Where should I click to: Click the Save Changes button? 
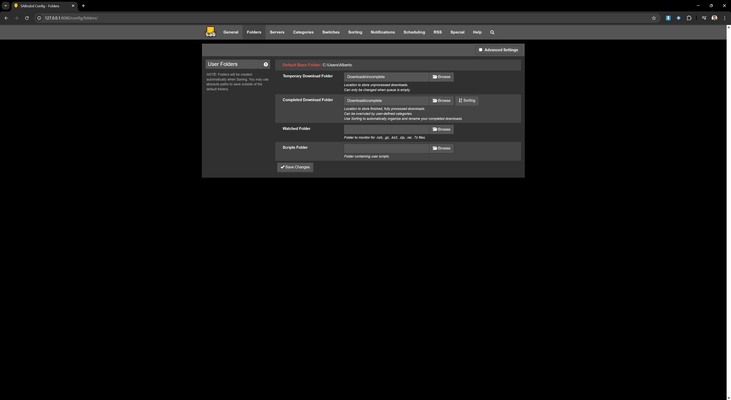(x=295, y=167)
